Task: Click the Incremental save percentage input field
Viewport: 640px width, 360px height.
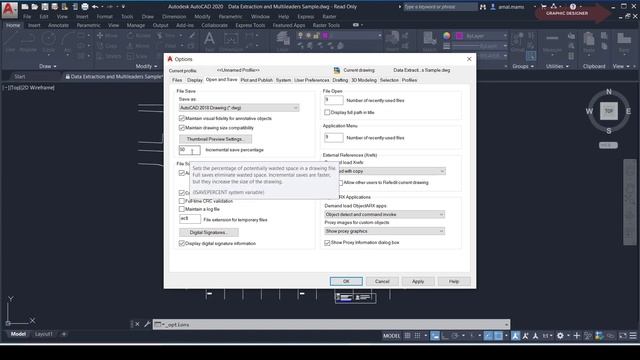Action: coord(189,150)
